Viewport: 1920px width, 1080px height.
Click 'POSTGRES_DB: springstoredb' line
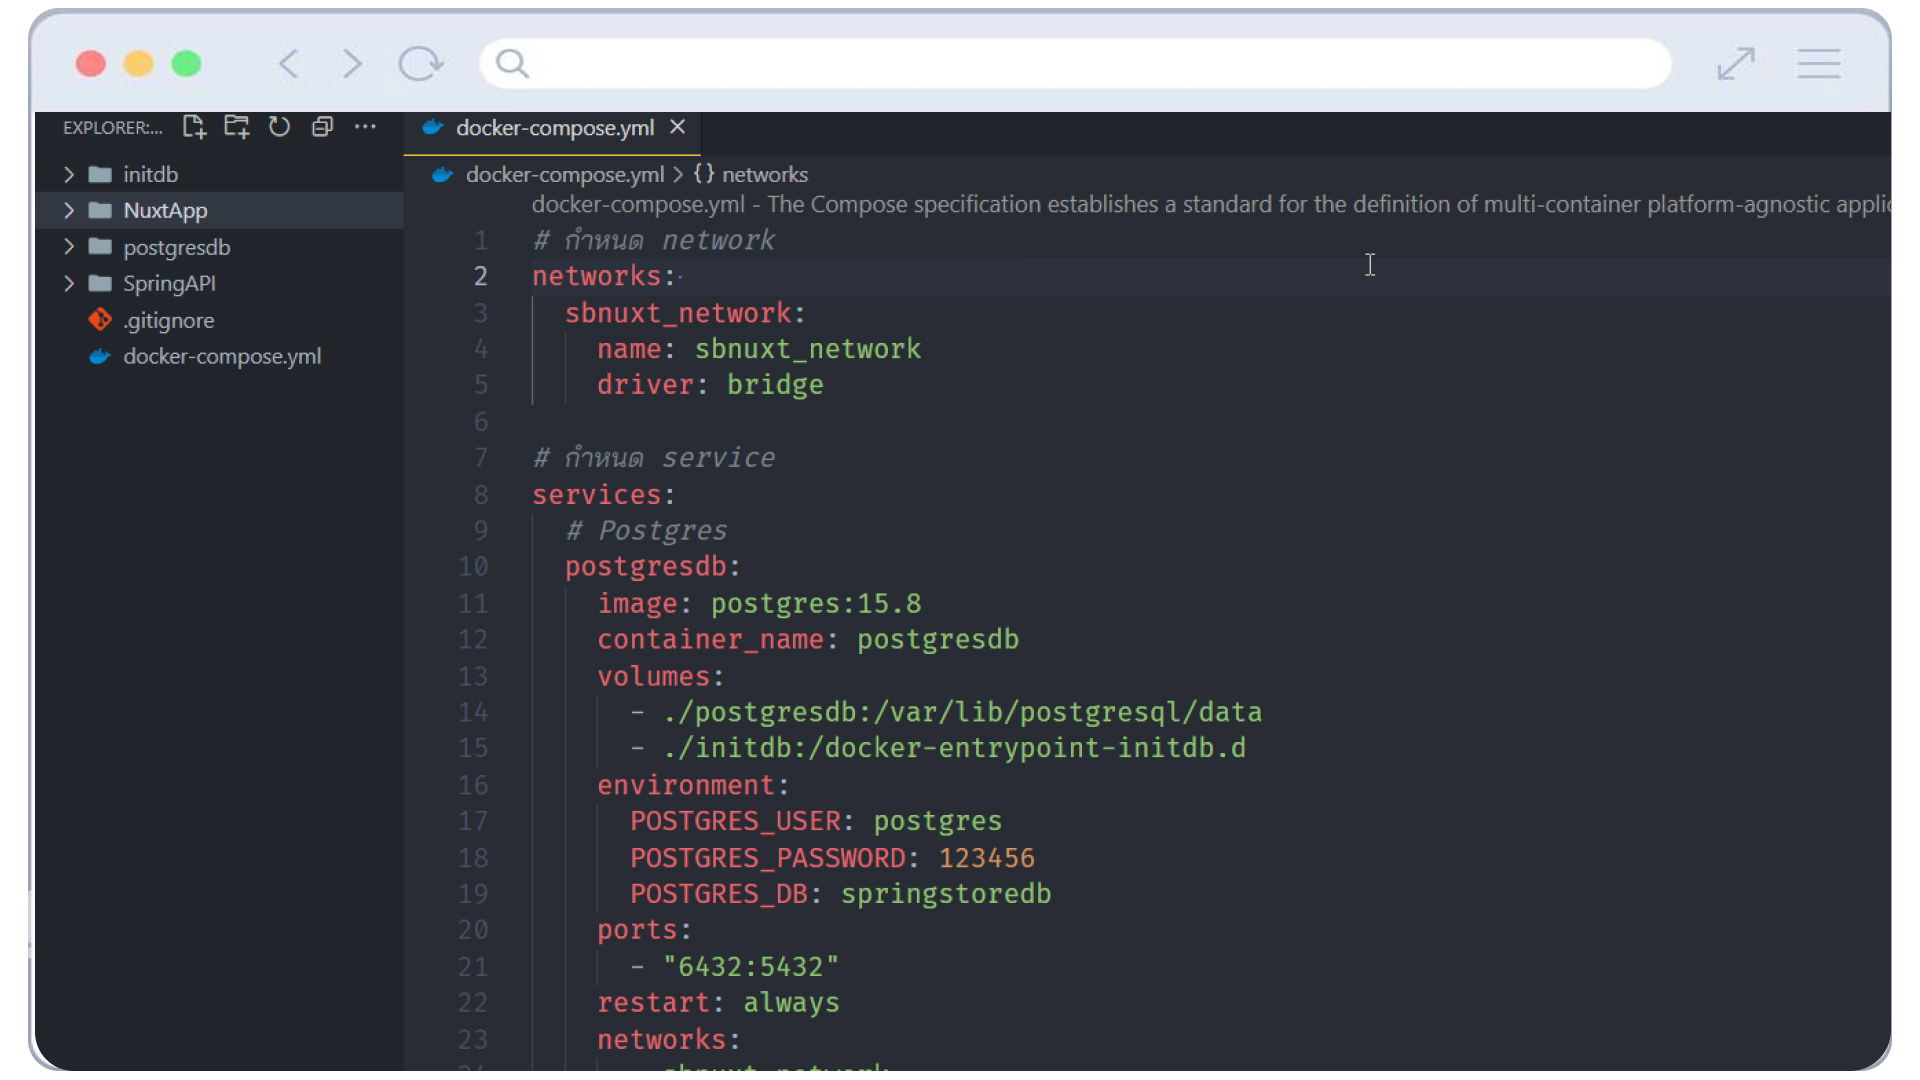(840, 894)
